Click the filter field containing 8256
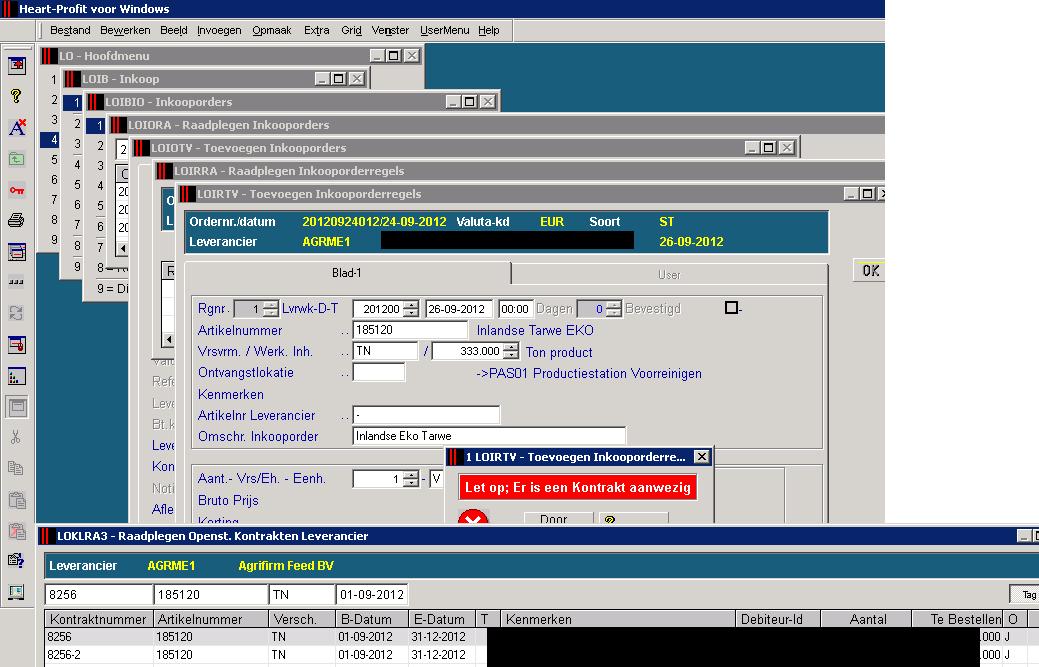Viewport: 1039px width, 667px height. (x=99, y=594)
